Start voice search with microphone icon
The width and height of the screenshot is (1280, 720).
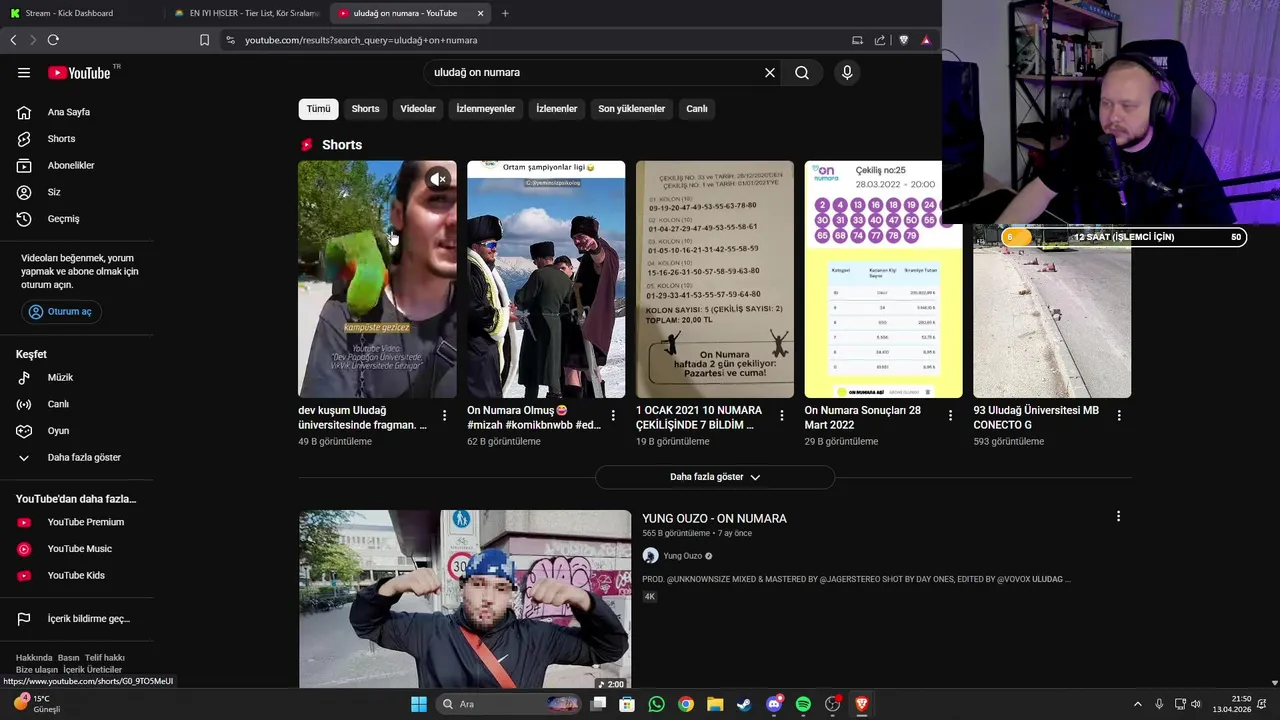847,72
